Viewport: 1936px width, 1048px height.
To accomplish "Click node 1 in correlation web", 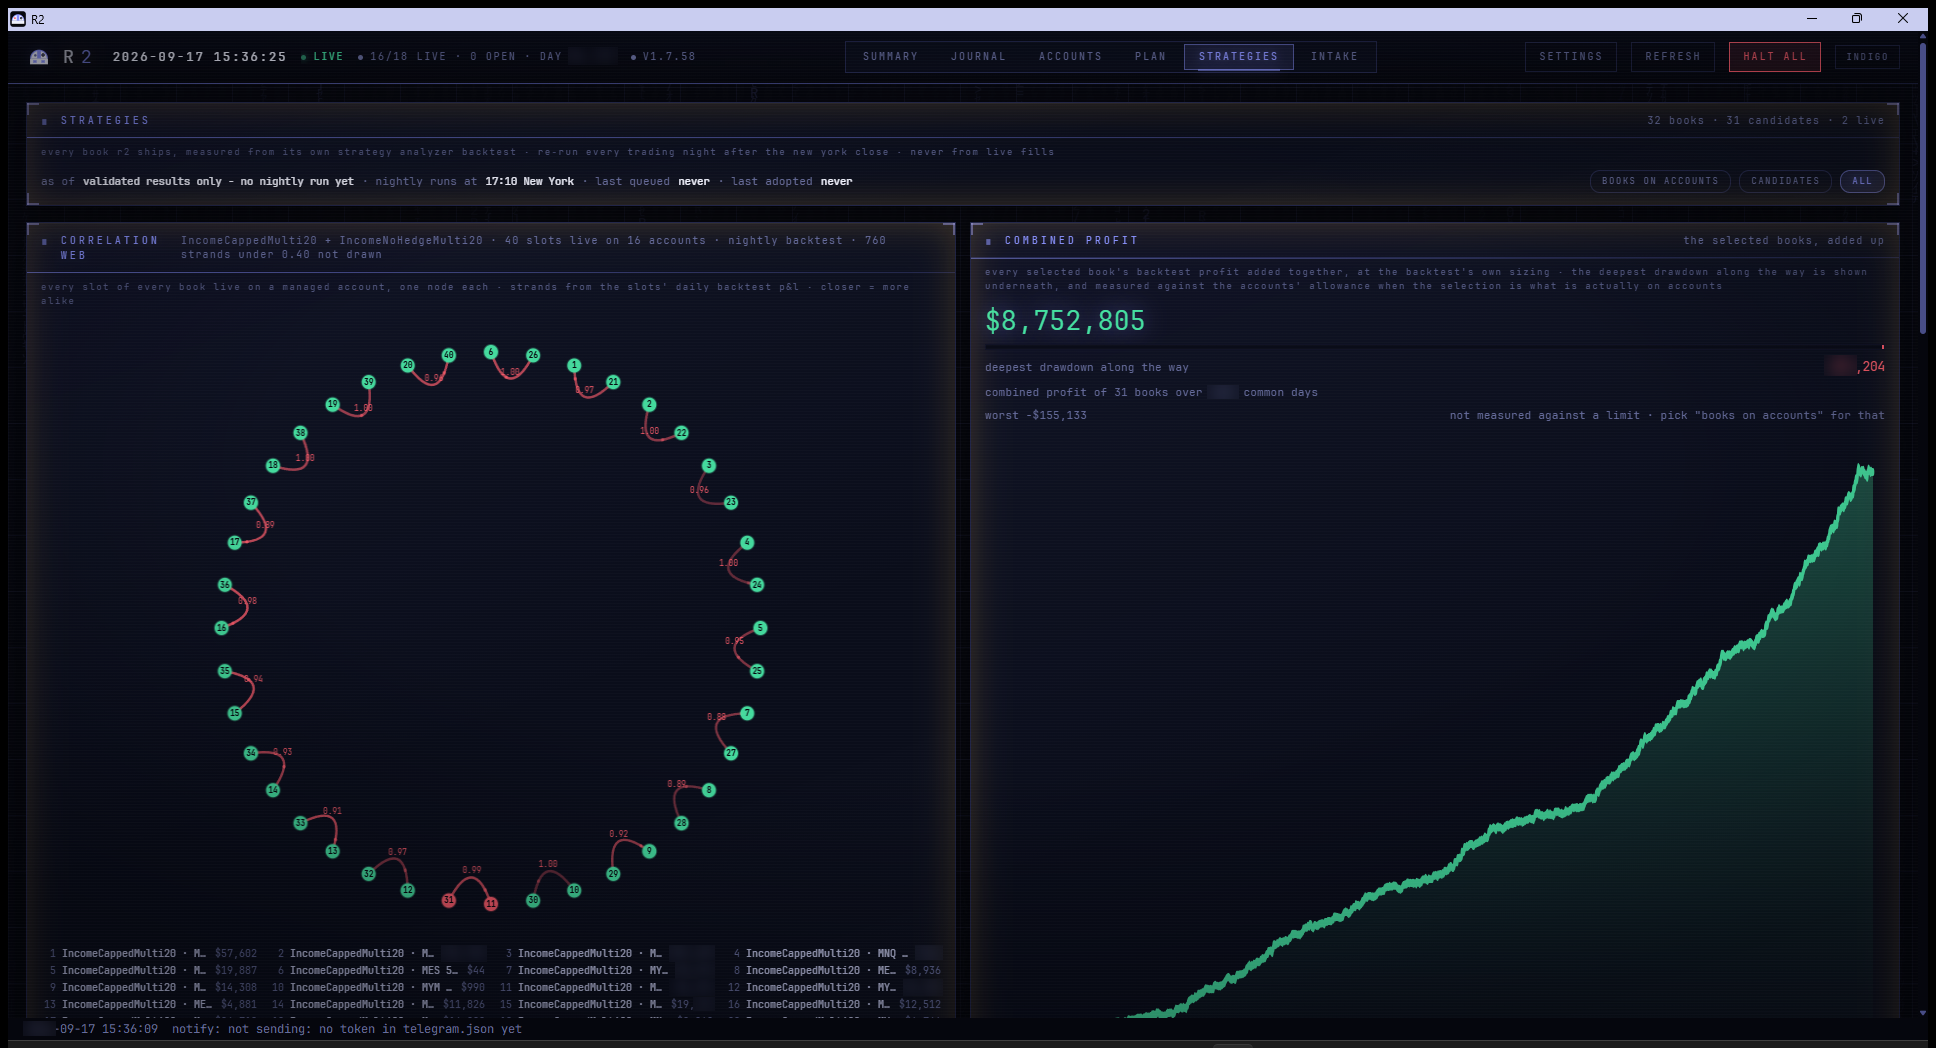I will [574, 365].
